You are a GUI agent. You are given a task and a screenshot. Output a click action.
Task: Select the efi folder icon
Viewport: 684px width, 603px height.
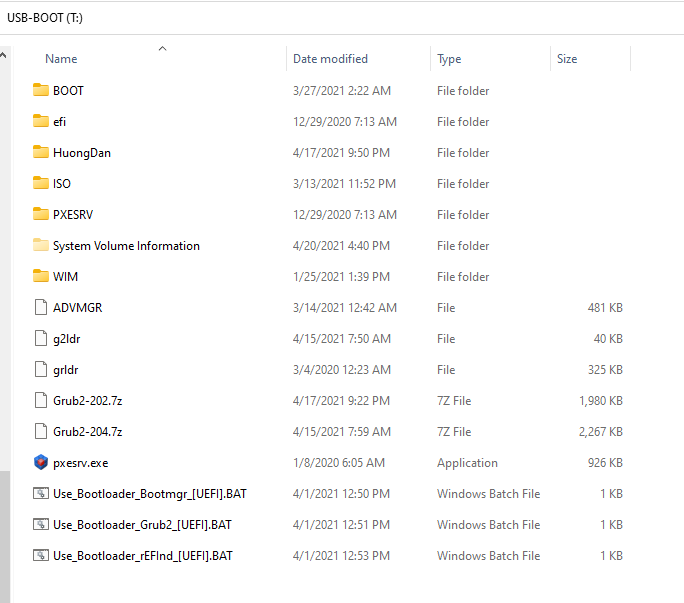pos(41,121)
